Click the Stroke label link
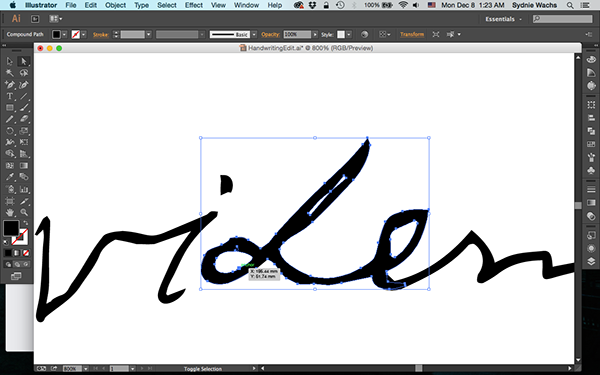 [100, 34]
